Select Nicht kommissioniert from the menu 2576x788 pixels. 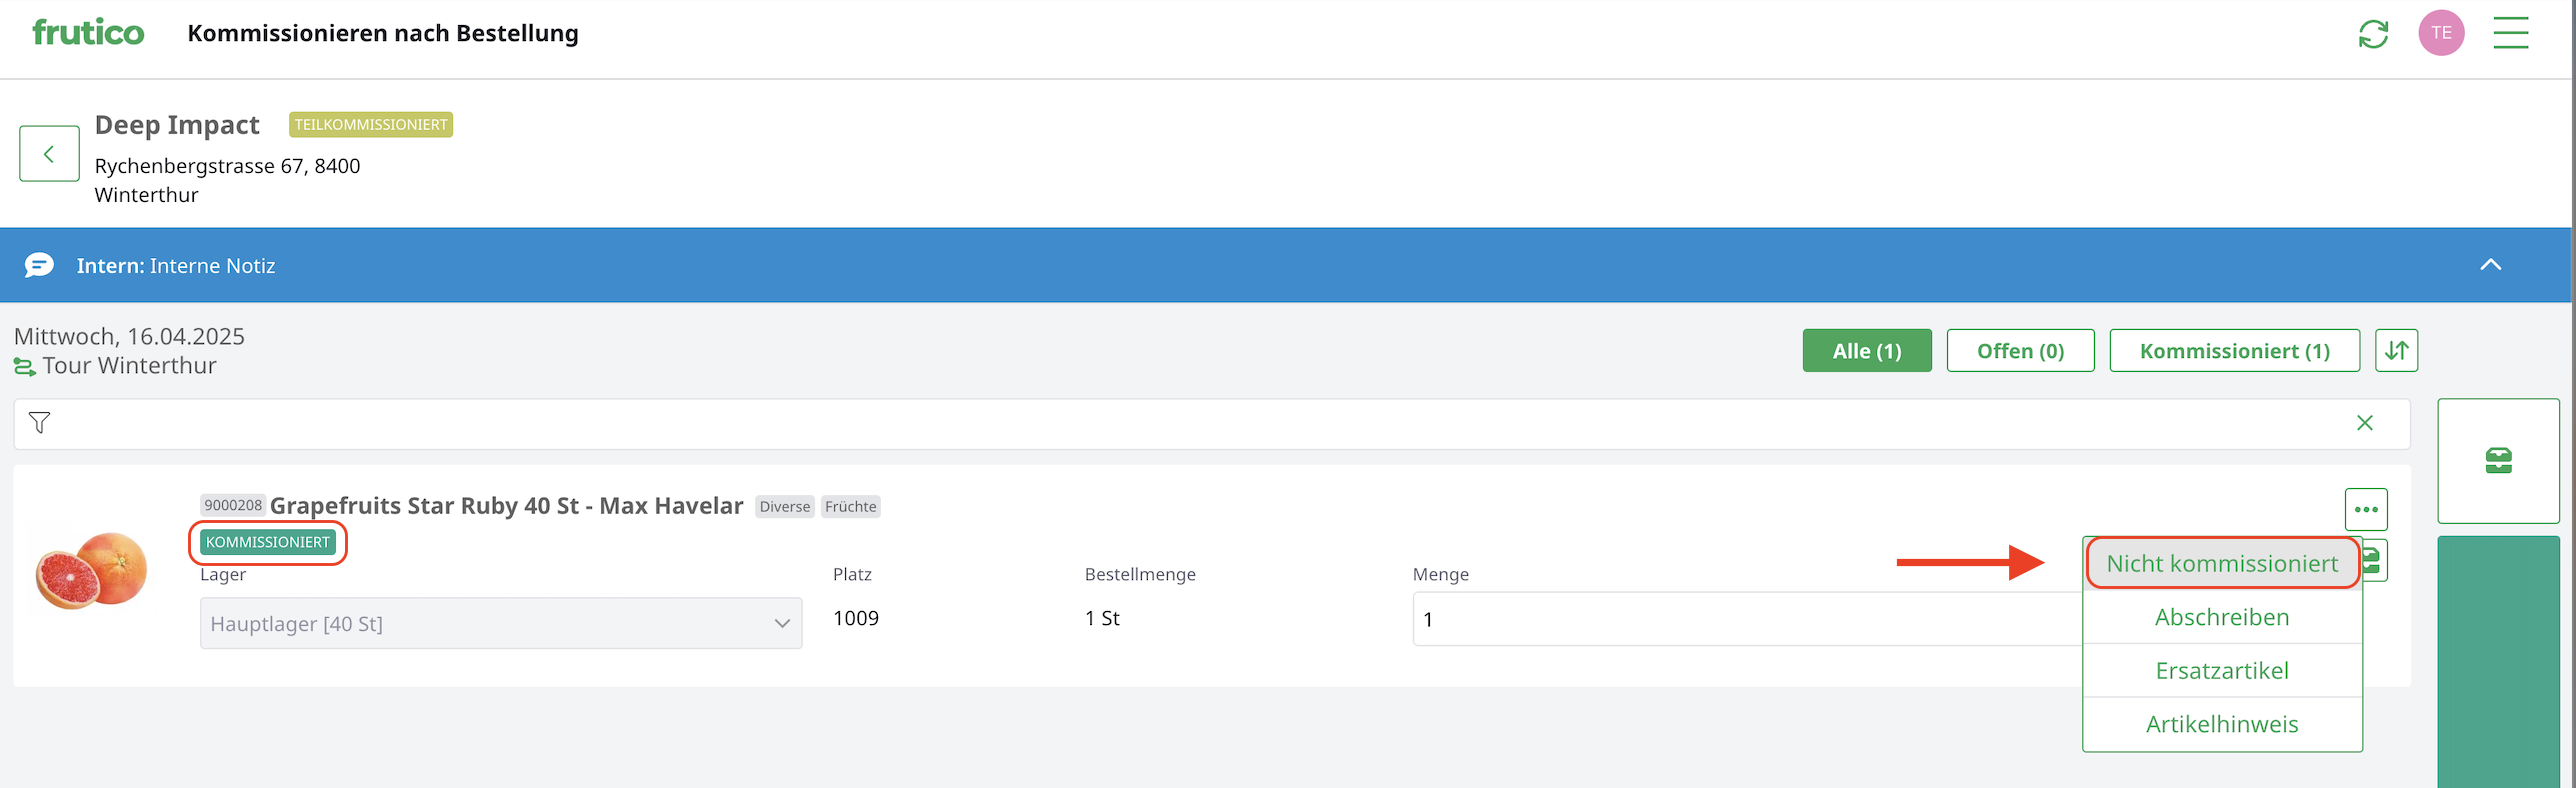[2221, 564]
